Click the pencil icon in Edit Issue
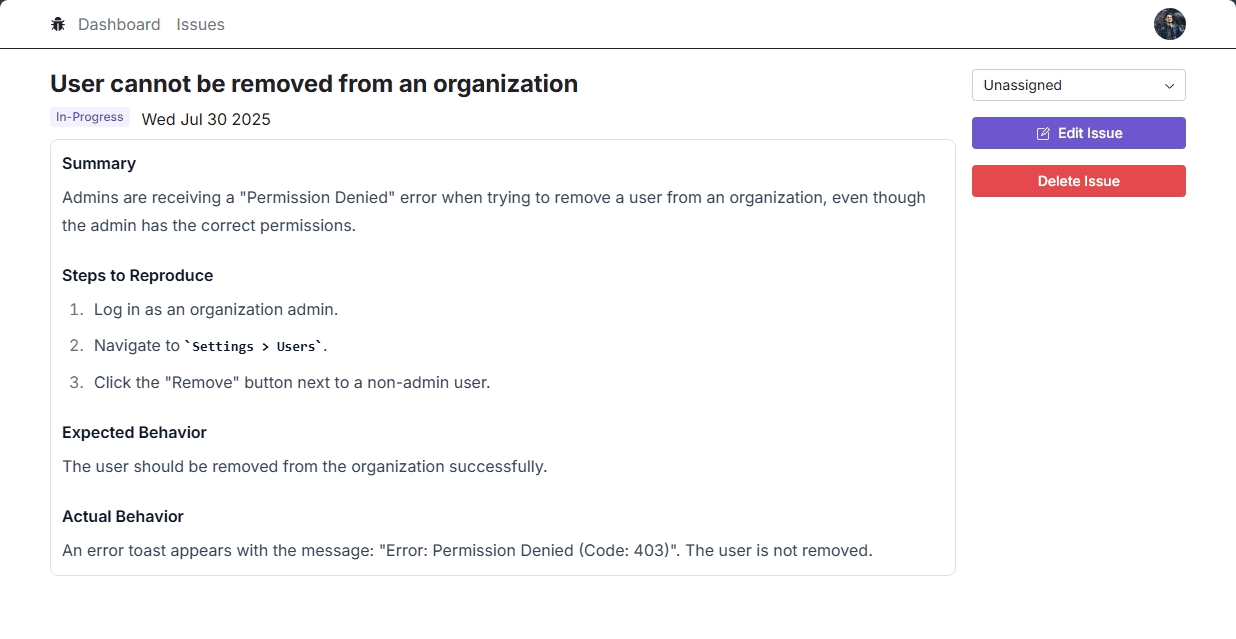The width and height of the screenshot is (1236, 639). click(1043, 133)
